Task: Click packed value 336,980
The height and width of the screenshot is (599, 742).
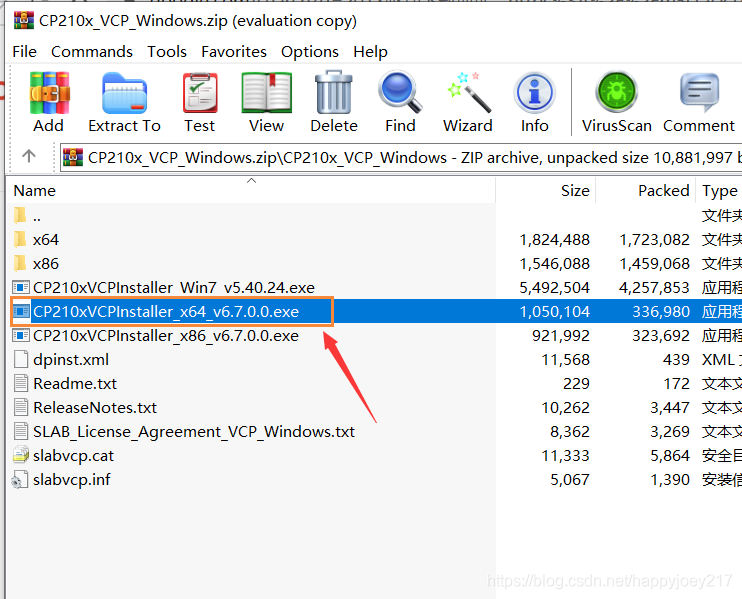Action: (x=661, y=311)
